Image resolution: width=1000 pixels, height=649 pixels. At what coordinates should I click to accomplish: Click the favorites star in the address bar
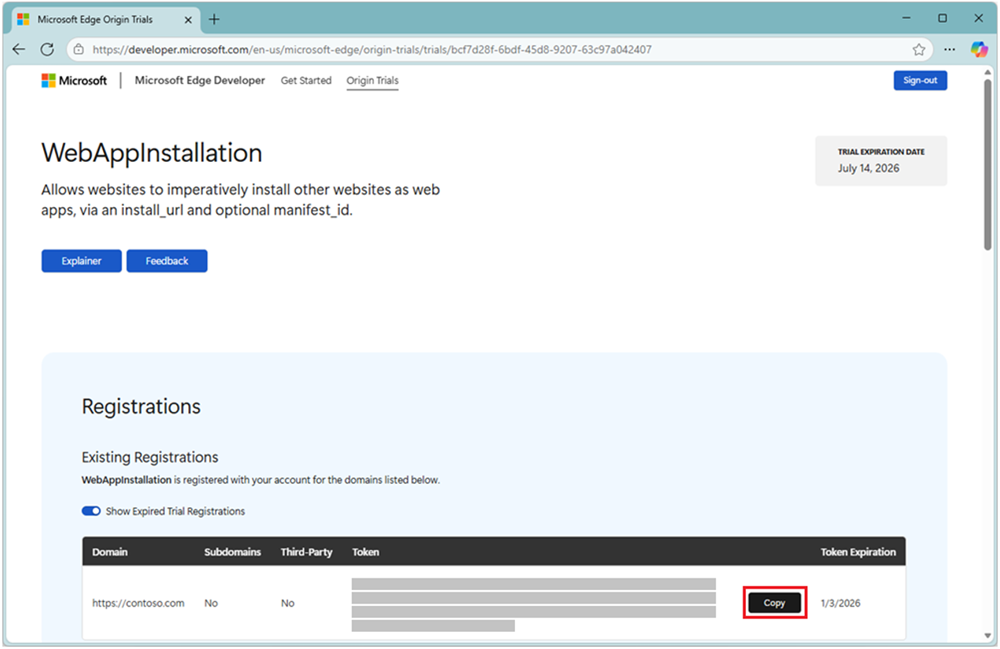(918, 48)
